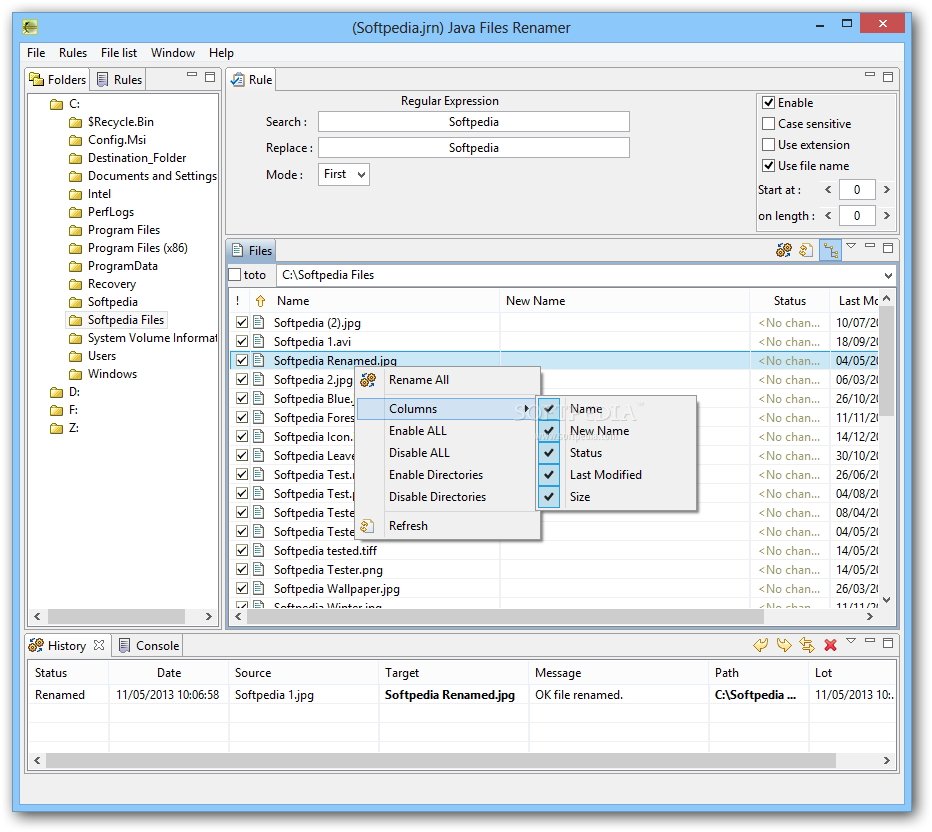Click the undo arrow icon in History toolbar
932x832 pixels.
[x=761, y=645]
